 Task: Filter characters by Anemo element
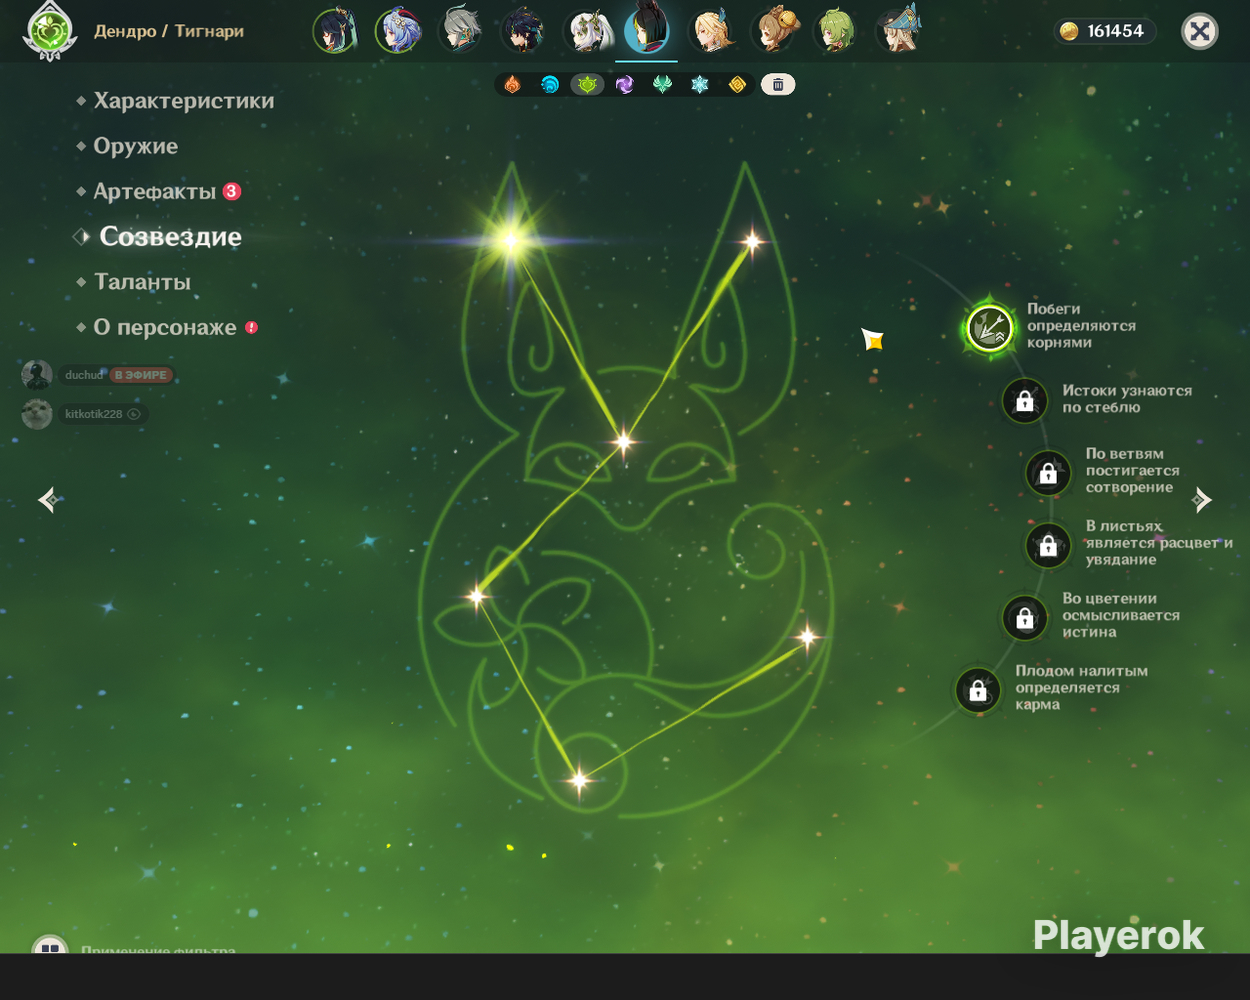[x=662, y=85]
